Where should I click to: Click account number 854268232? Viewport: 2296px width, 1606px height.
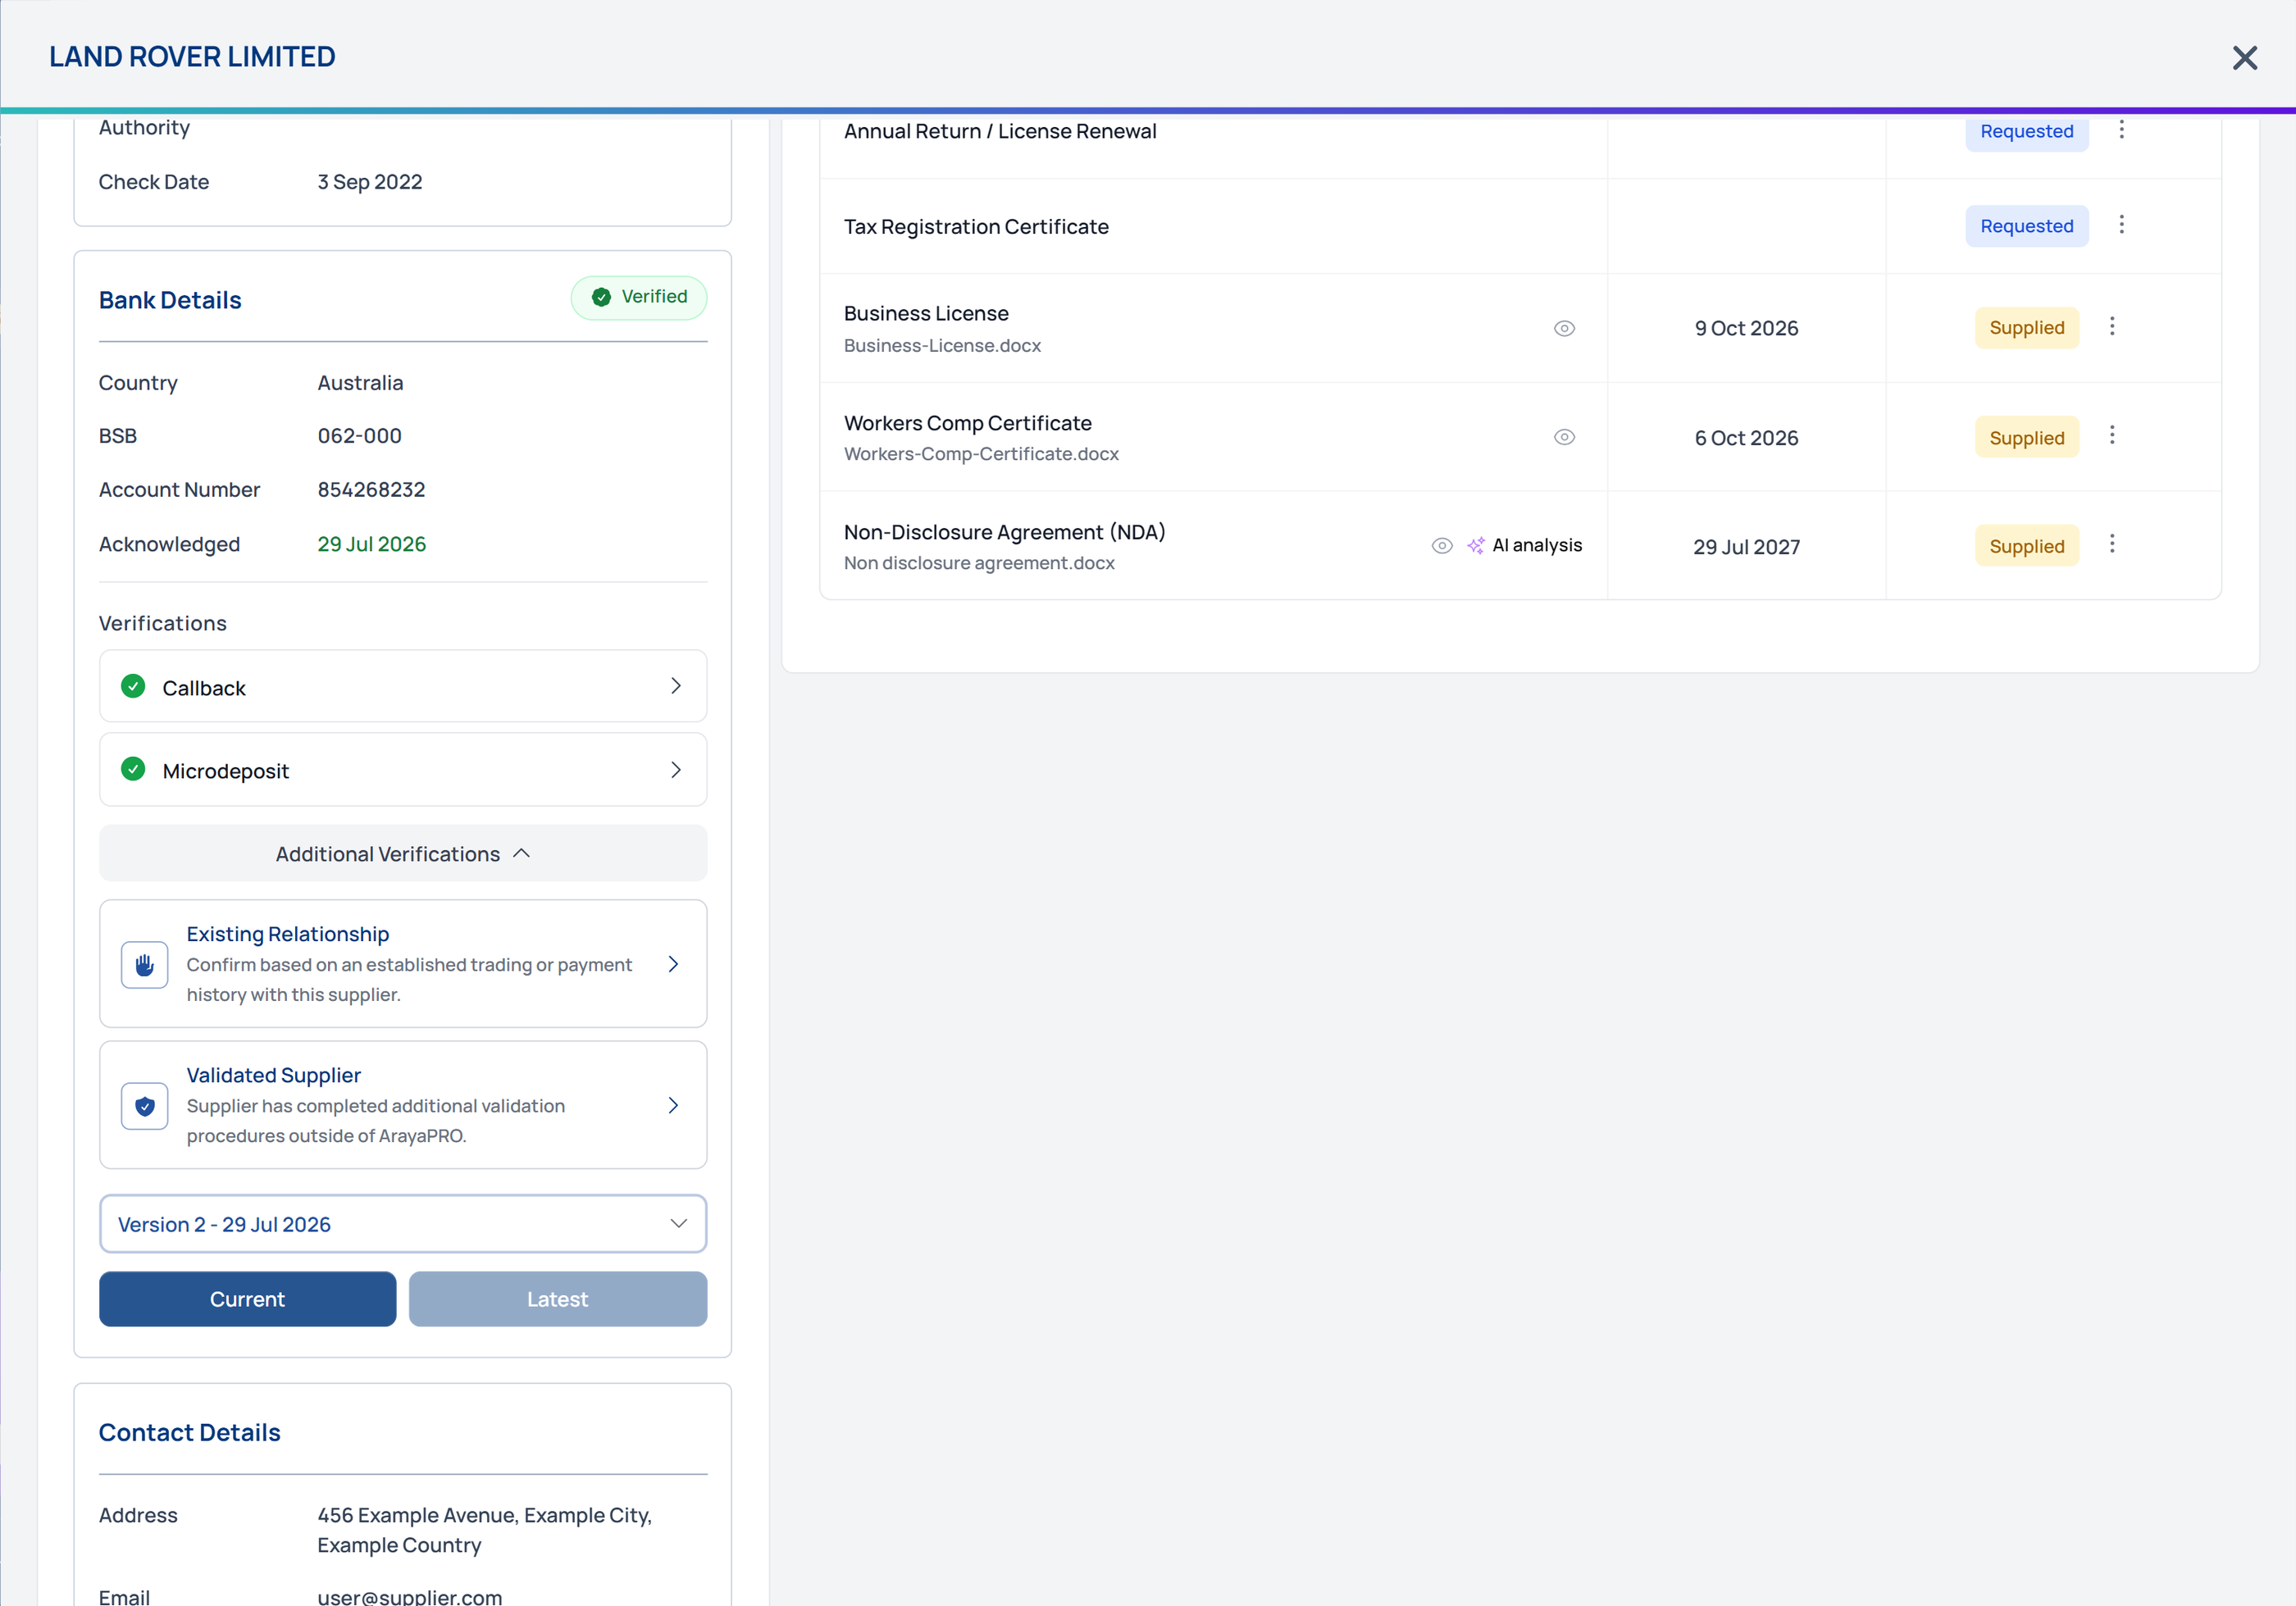371,490
